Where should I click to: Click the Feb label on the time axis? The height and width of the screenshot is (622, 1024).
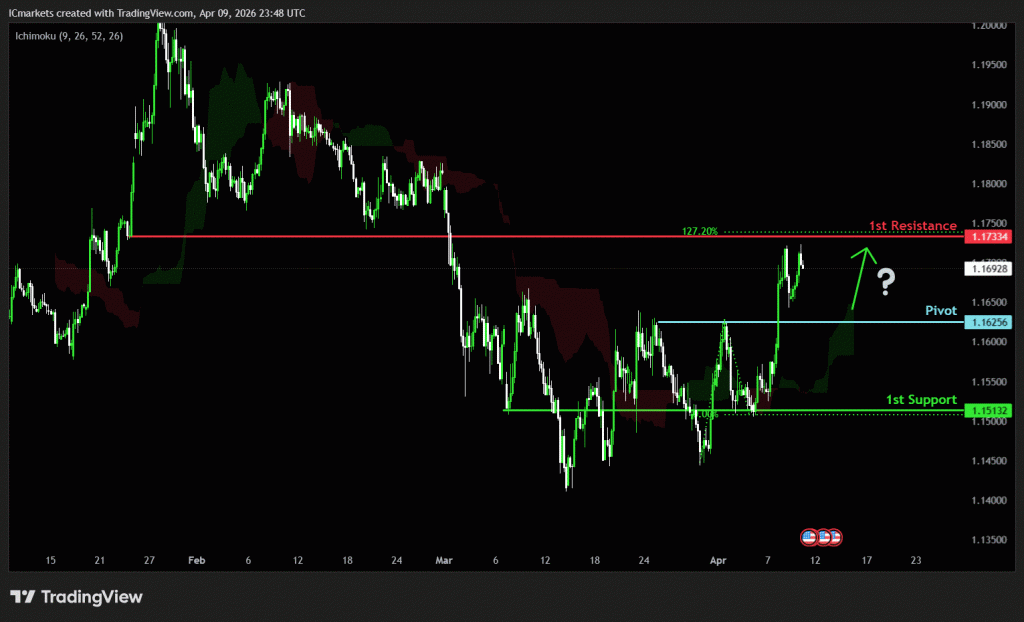point(197,562)
